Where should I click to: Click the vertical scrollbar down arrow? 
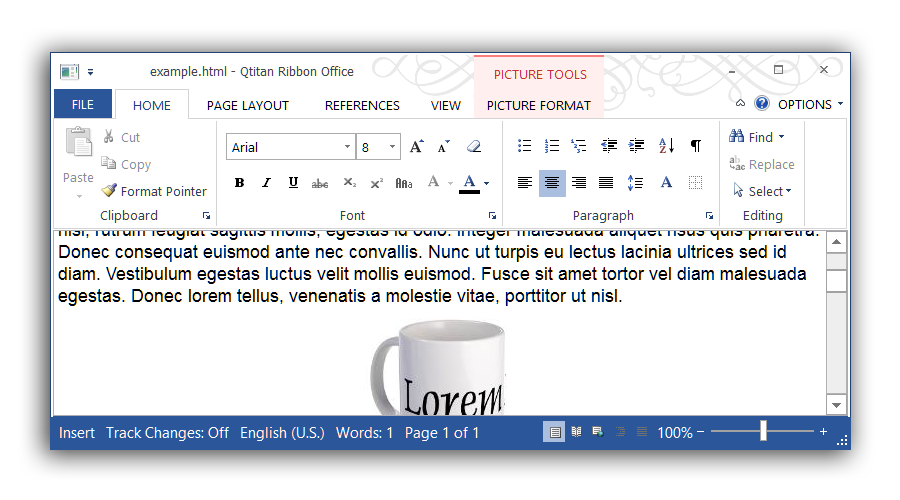point(837,404)
